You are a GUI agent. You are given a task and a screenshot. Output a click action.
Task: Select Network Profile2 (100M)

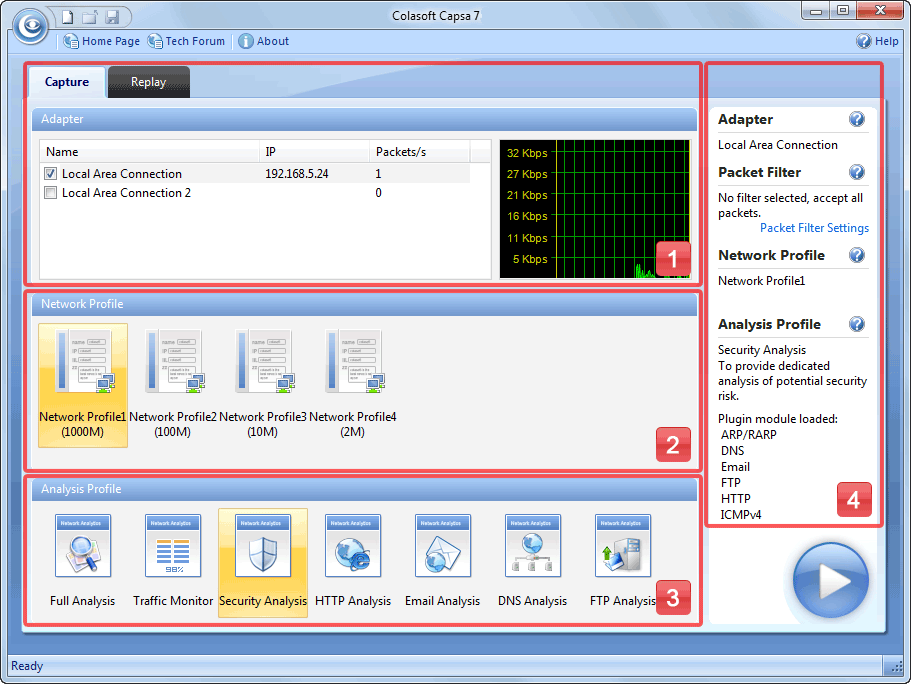pyautogui.click(x=173, y=385)
